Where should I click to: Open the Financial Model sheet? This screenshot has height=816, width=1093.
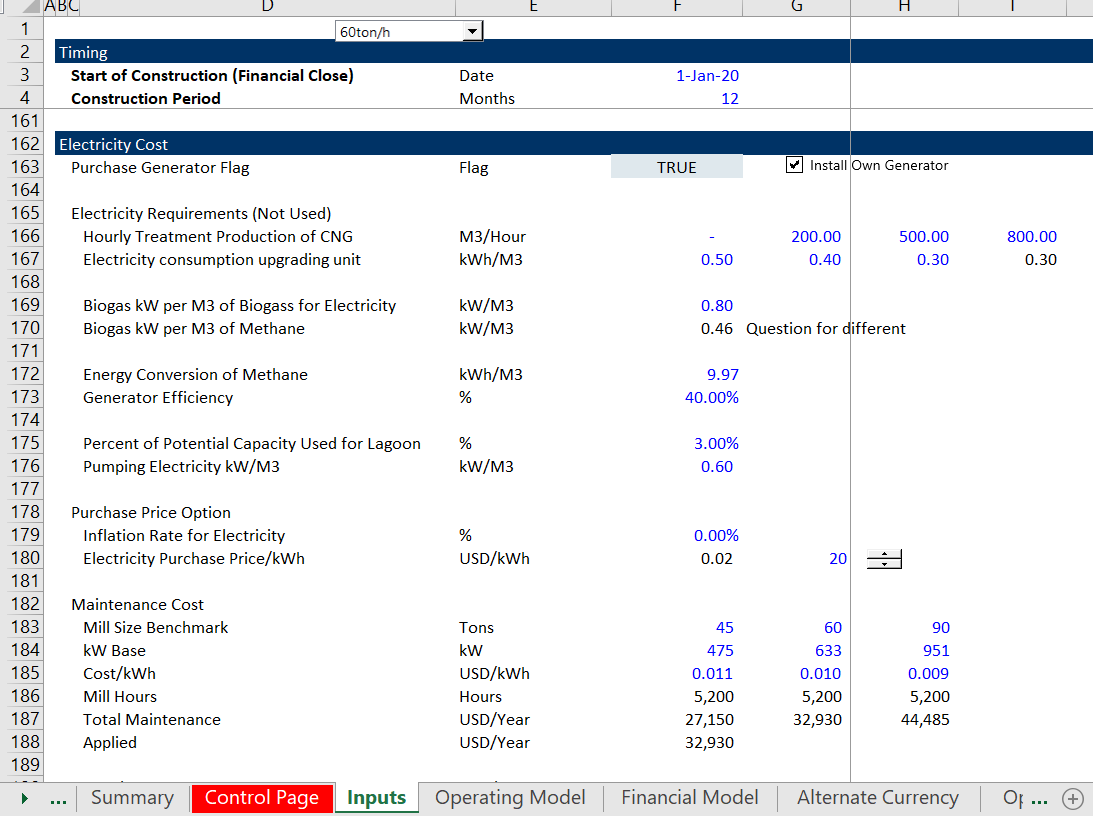(x=689, y=798)
